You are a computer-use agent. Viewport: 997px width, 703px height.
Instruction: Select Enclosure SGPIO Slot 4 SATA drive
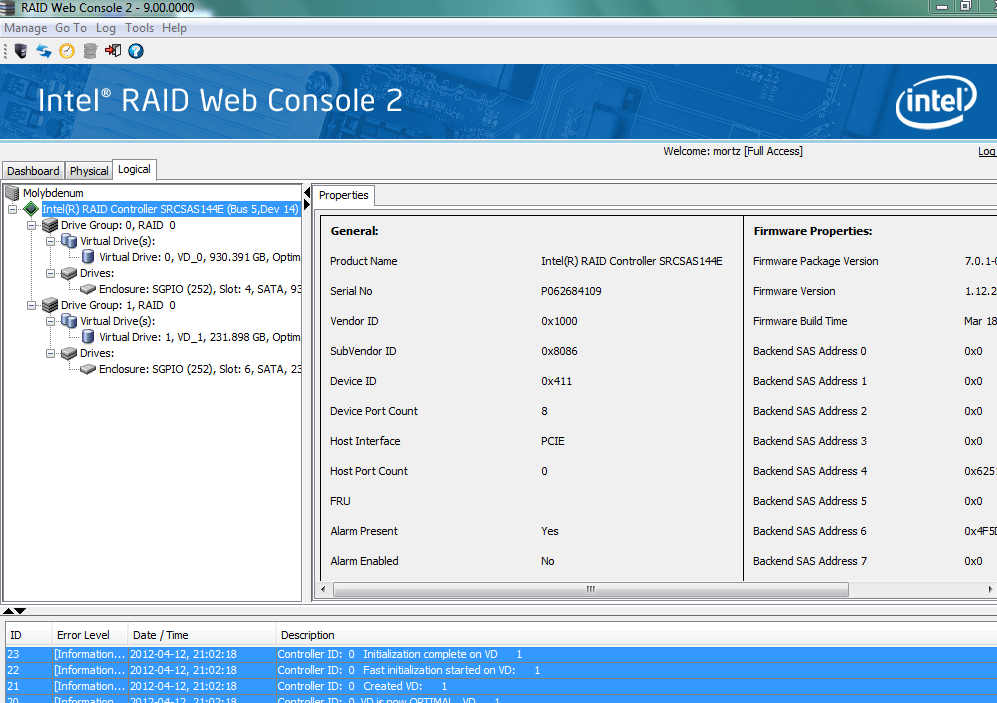(x=200, y=289)
